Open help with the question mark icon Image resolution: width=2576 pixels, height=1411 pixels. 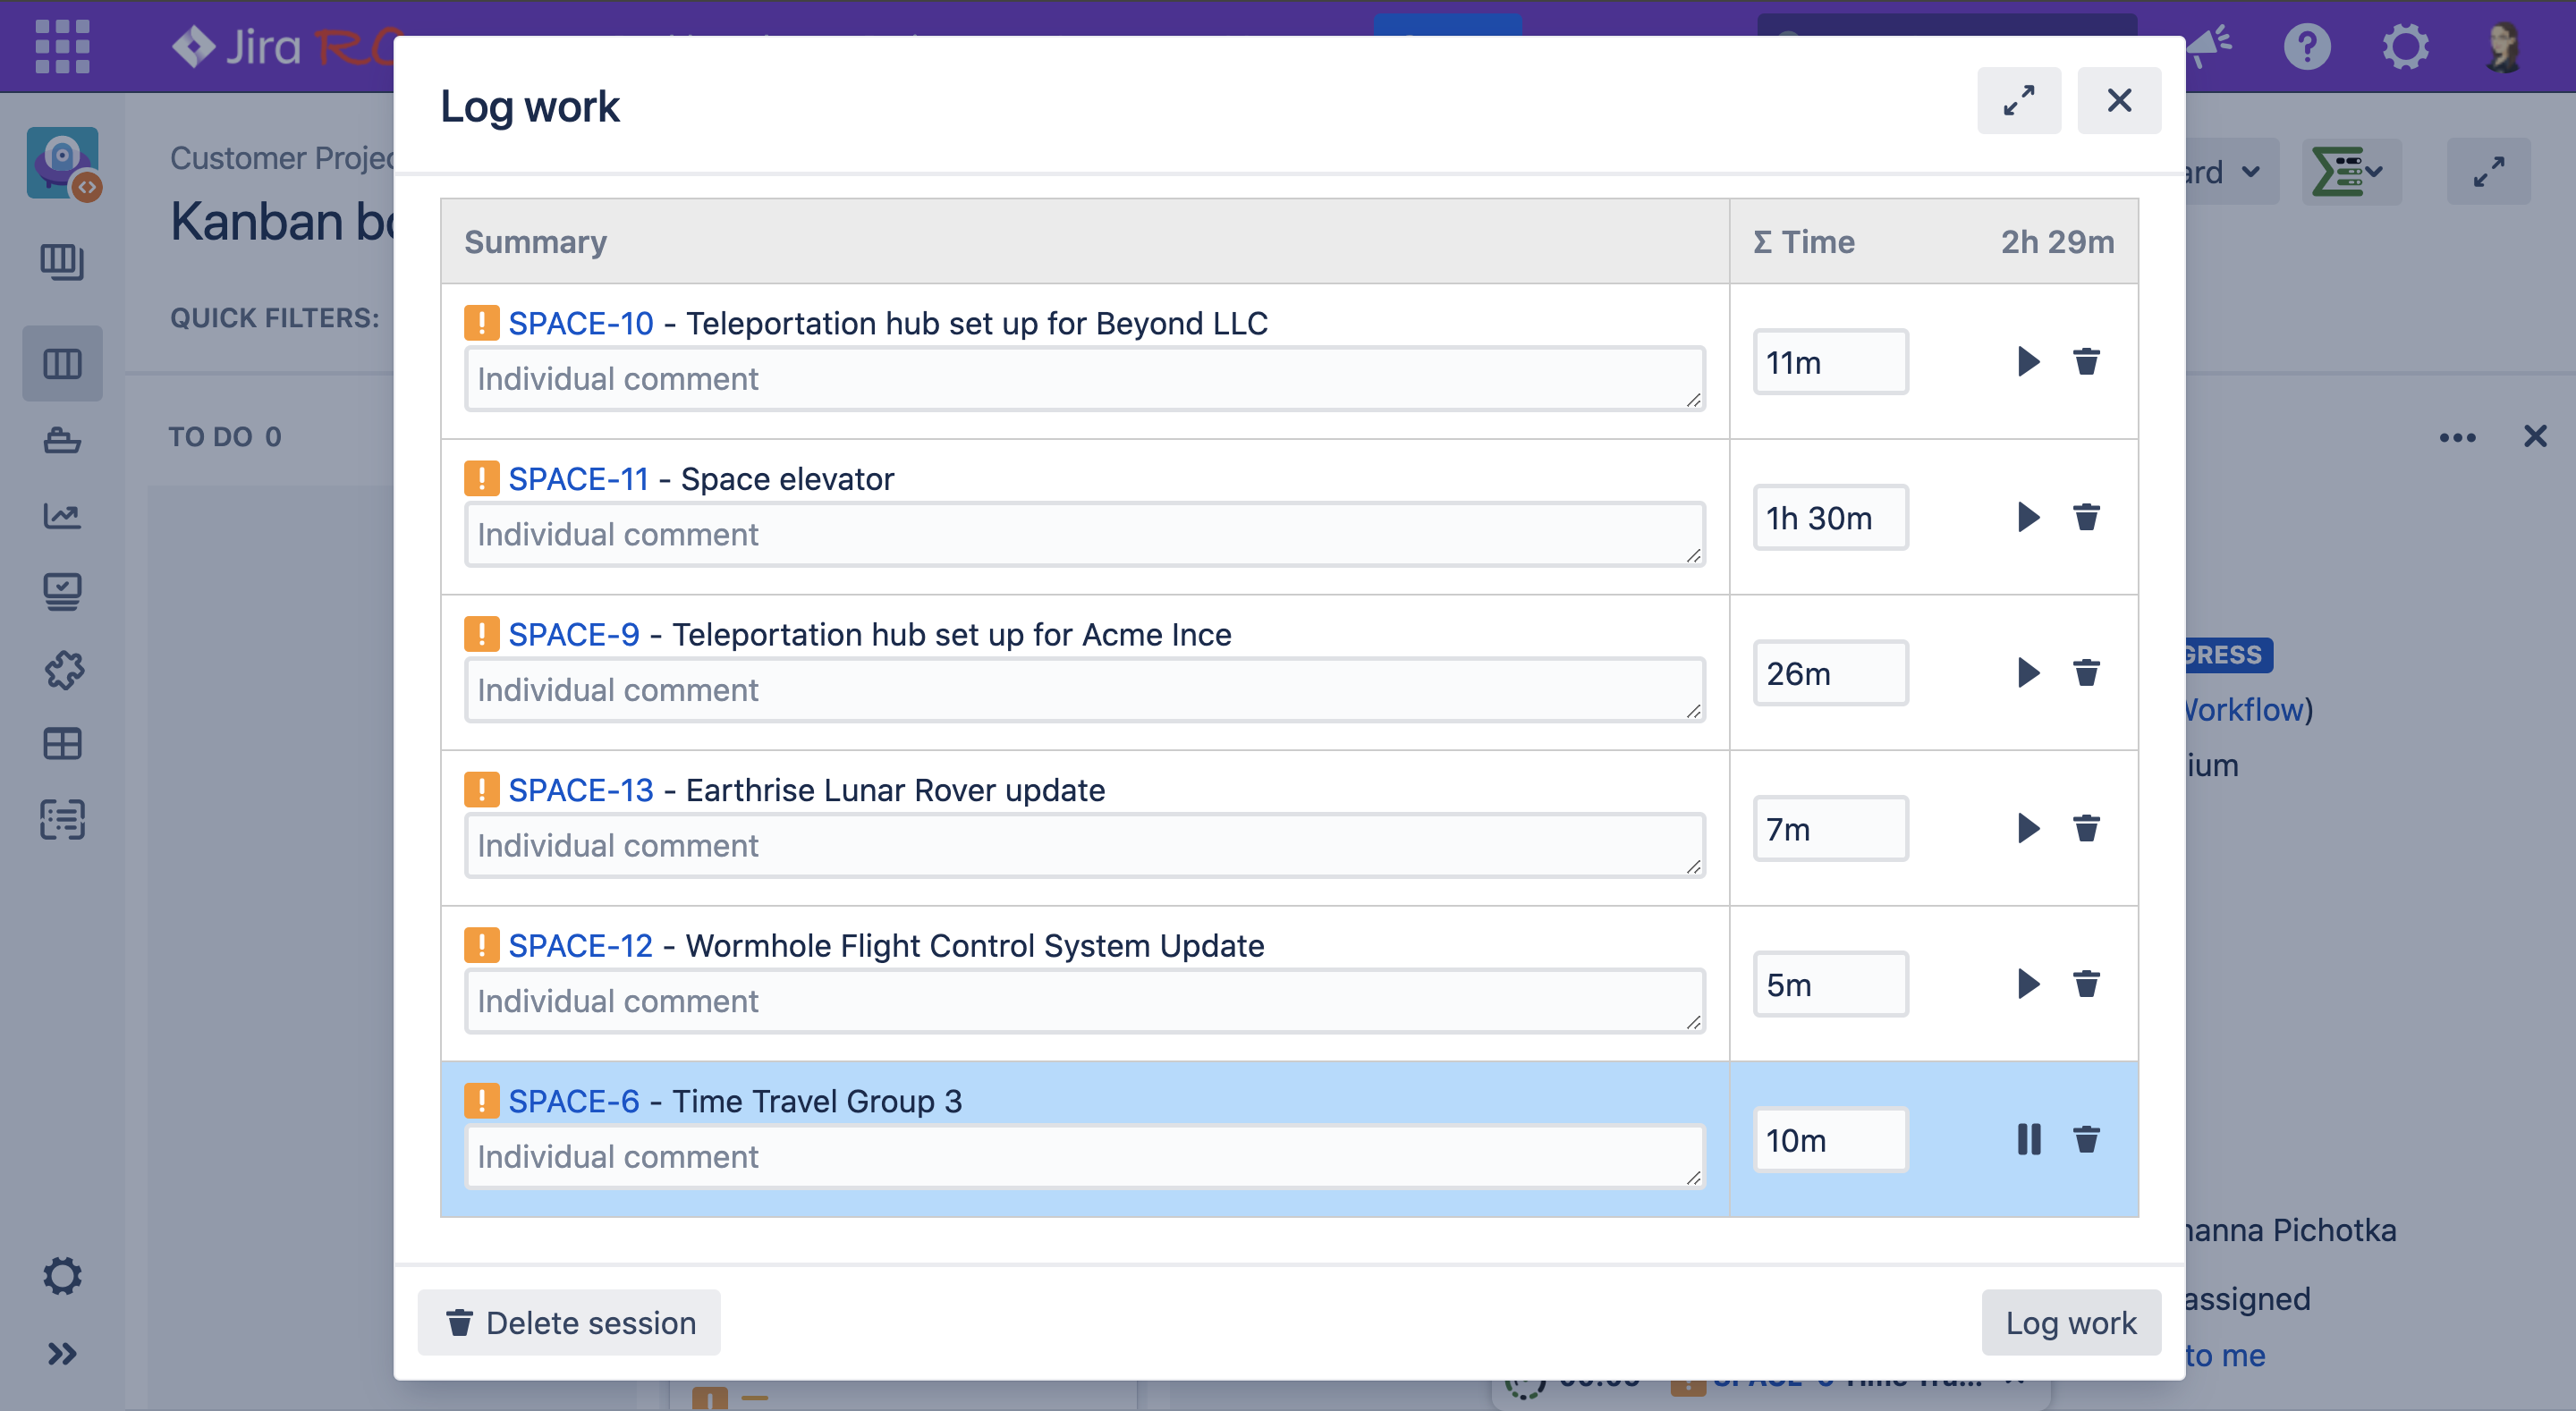pyautogui.click(x=2306, y=46)
